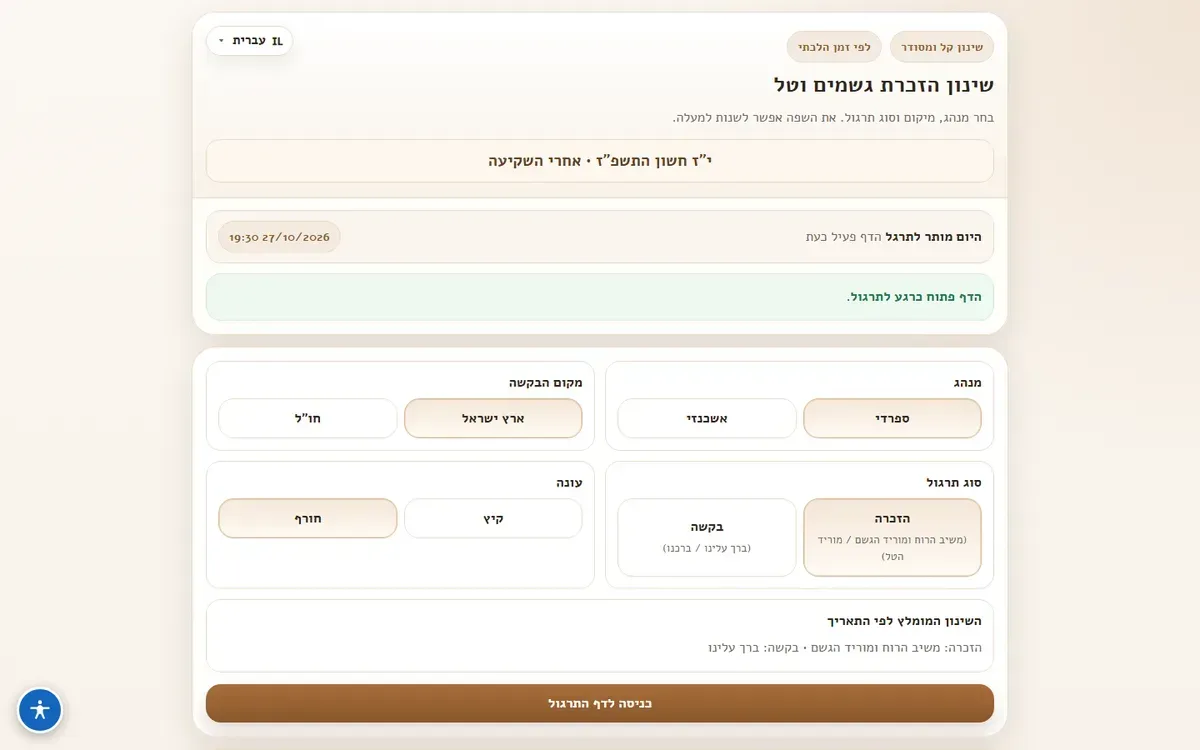Click the date-time badge 27/10/2026 19:30
The height and width of the screenshot is (750, 1200).
[279, 237]
